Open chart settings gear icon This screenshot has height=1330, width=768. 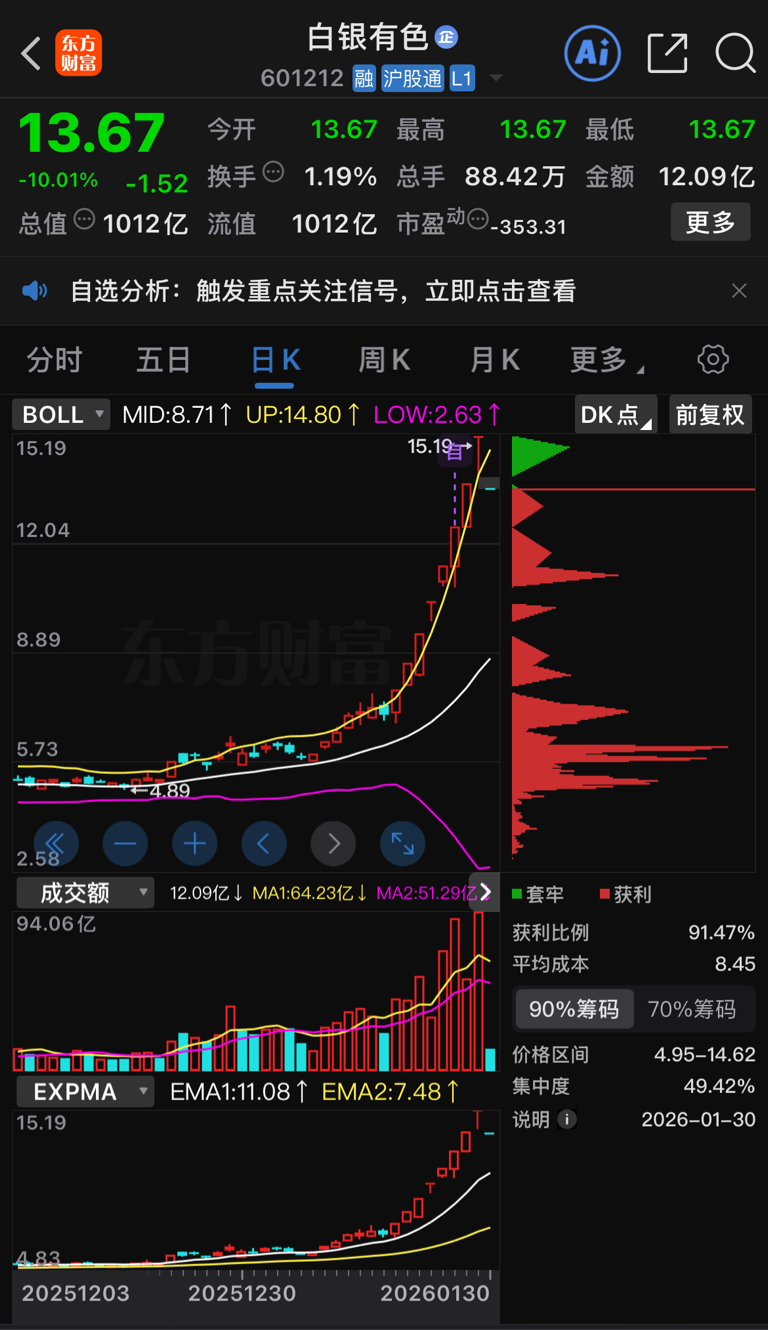pos(713,360)
